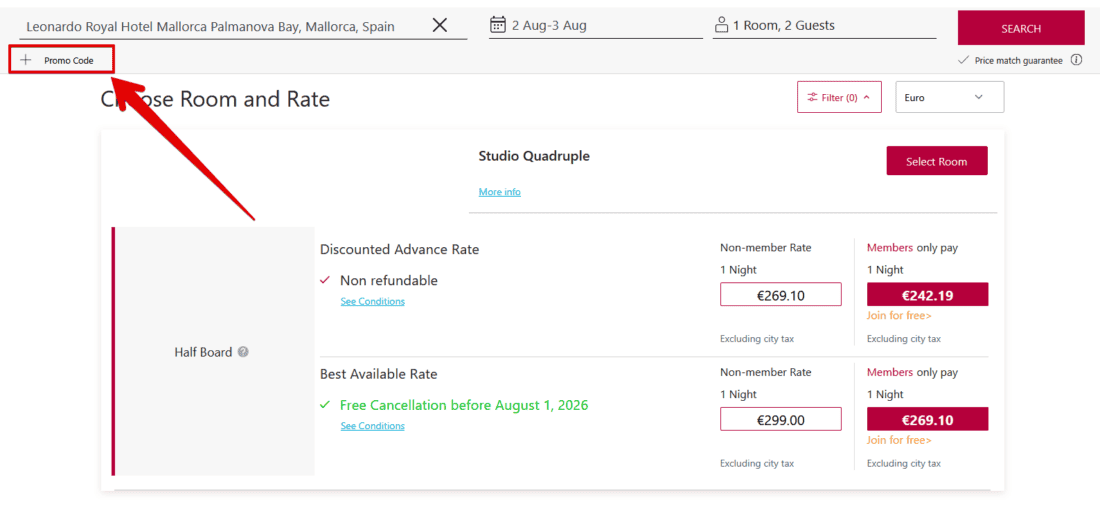Click Join for free under €242.19

coord(899,316)
